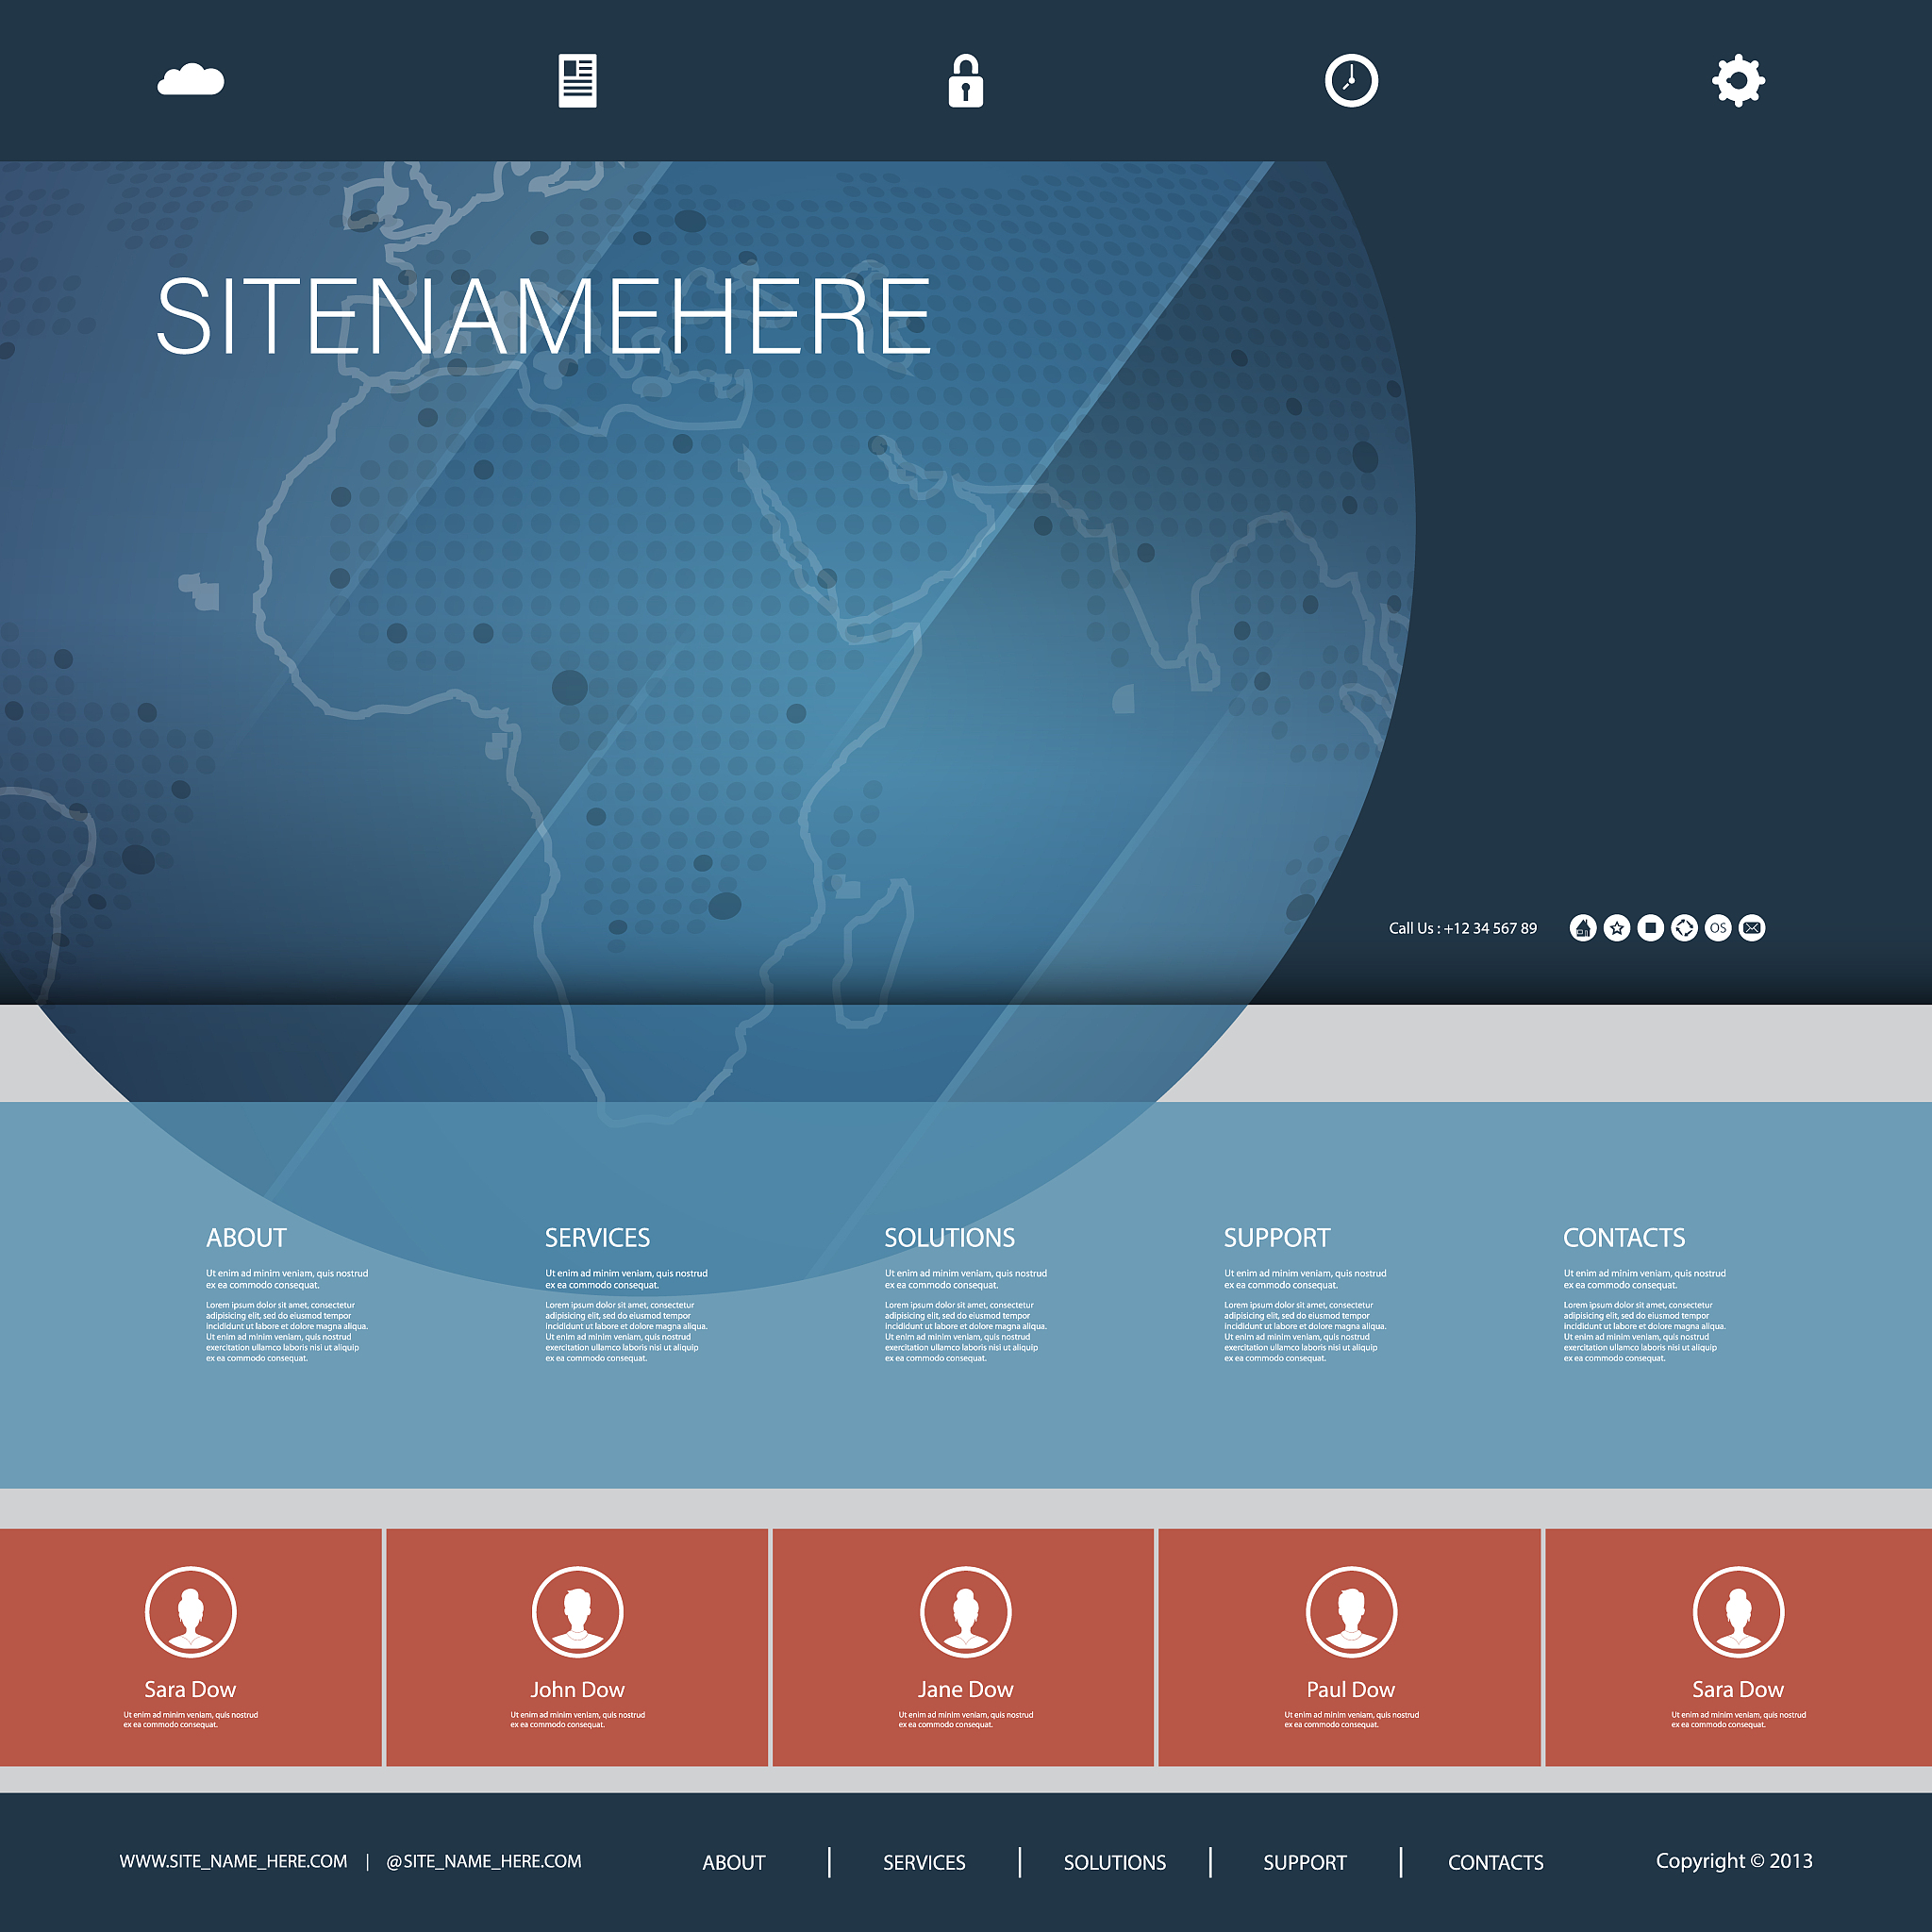Go to SUPPORT in footer menu
Viewport: 1932px width, 1932px height.
[x=1304, y=1862]
